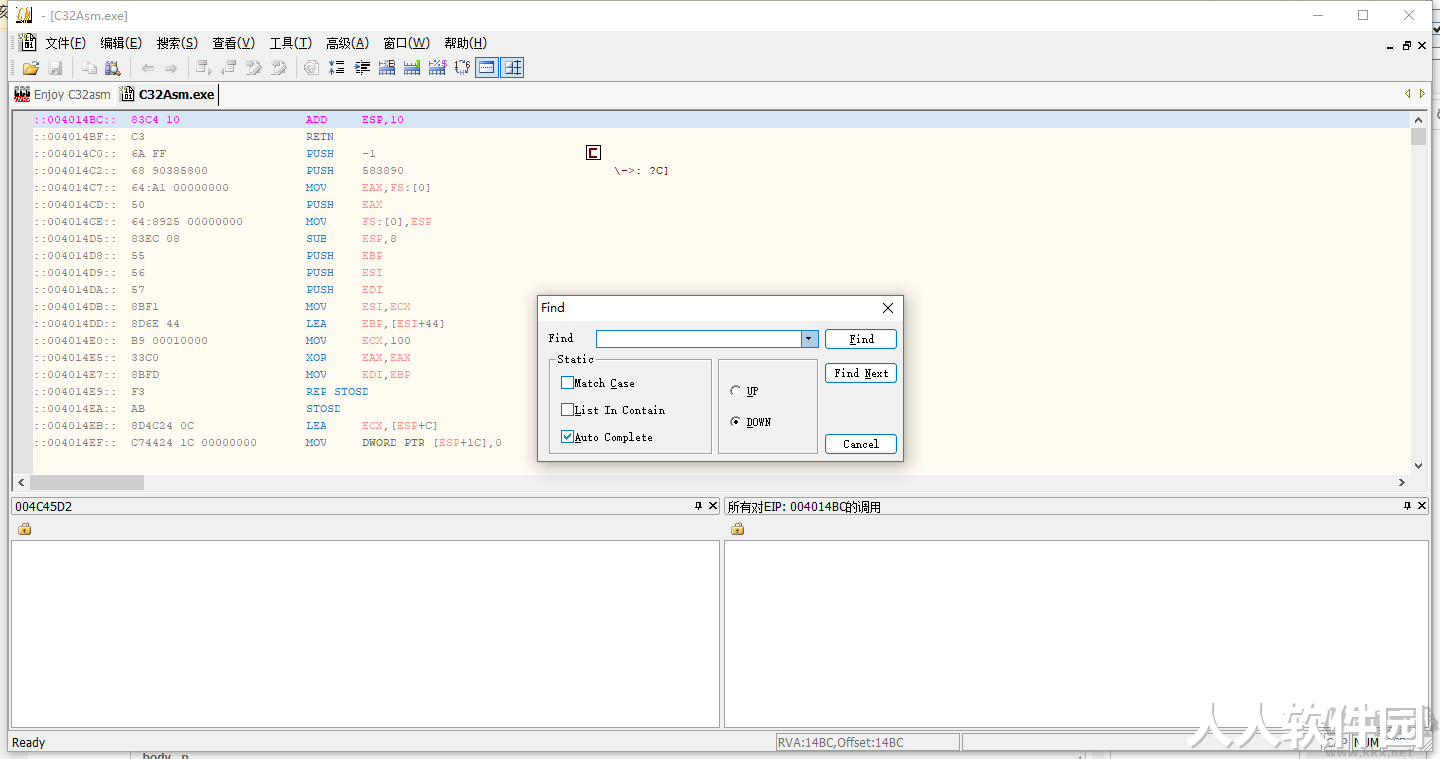Open the 帮助(H) menu
This screenshot has height=759, width=1440.
click(465, 43)
